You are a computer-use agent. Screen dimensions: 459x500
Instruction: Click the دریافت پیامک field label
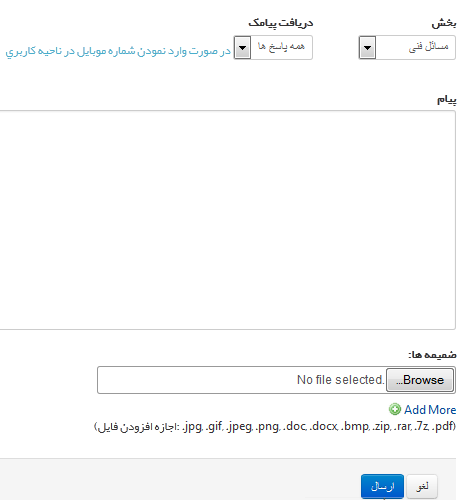point(281,23)
